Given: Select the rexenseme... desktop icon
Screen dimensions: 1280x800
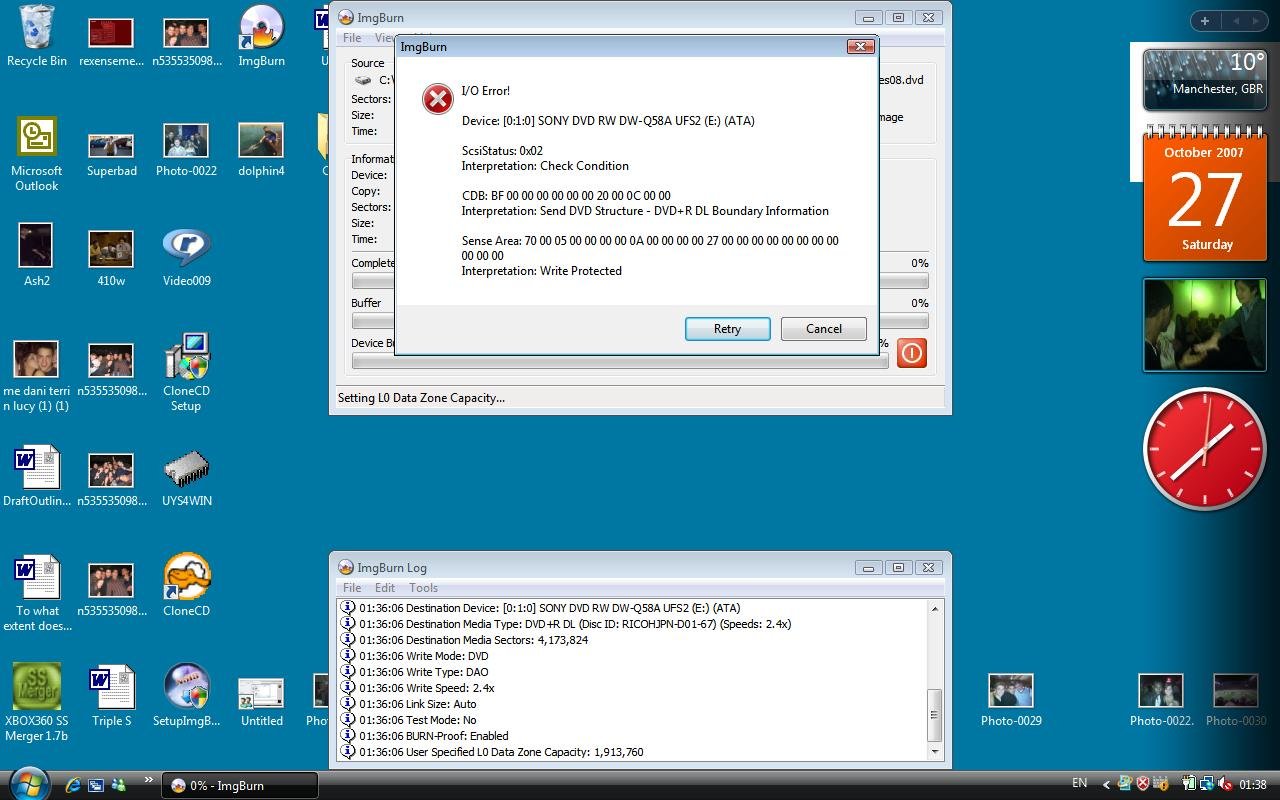Looking at the screenshot, I should click(111, 41).
